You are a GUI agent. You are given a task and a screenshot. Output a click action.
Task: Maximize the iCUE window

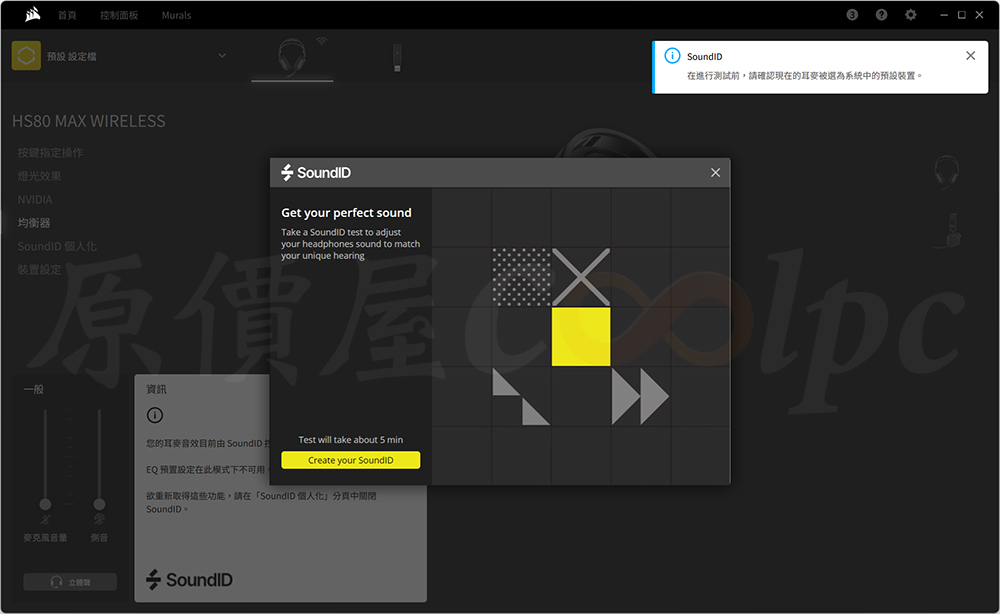coord(962,15)
